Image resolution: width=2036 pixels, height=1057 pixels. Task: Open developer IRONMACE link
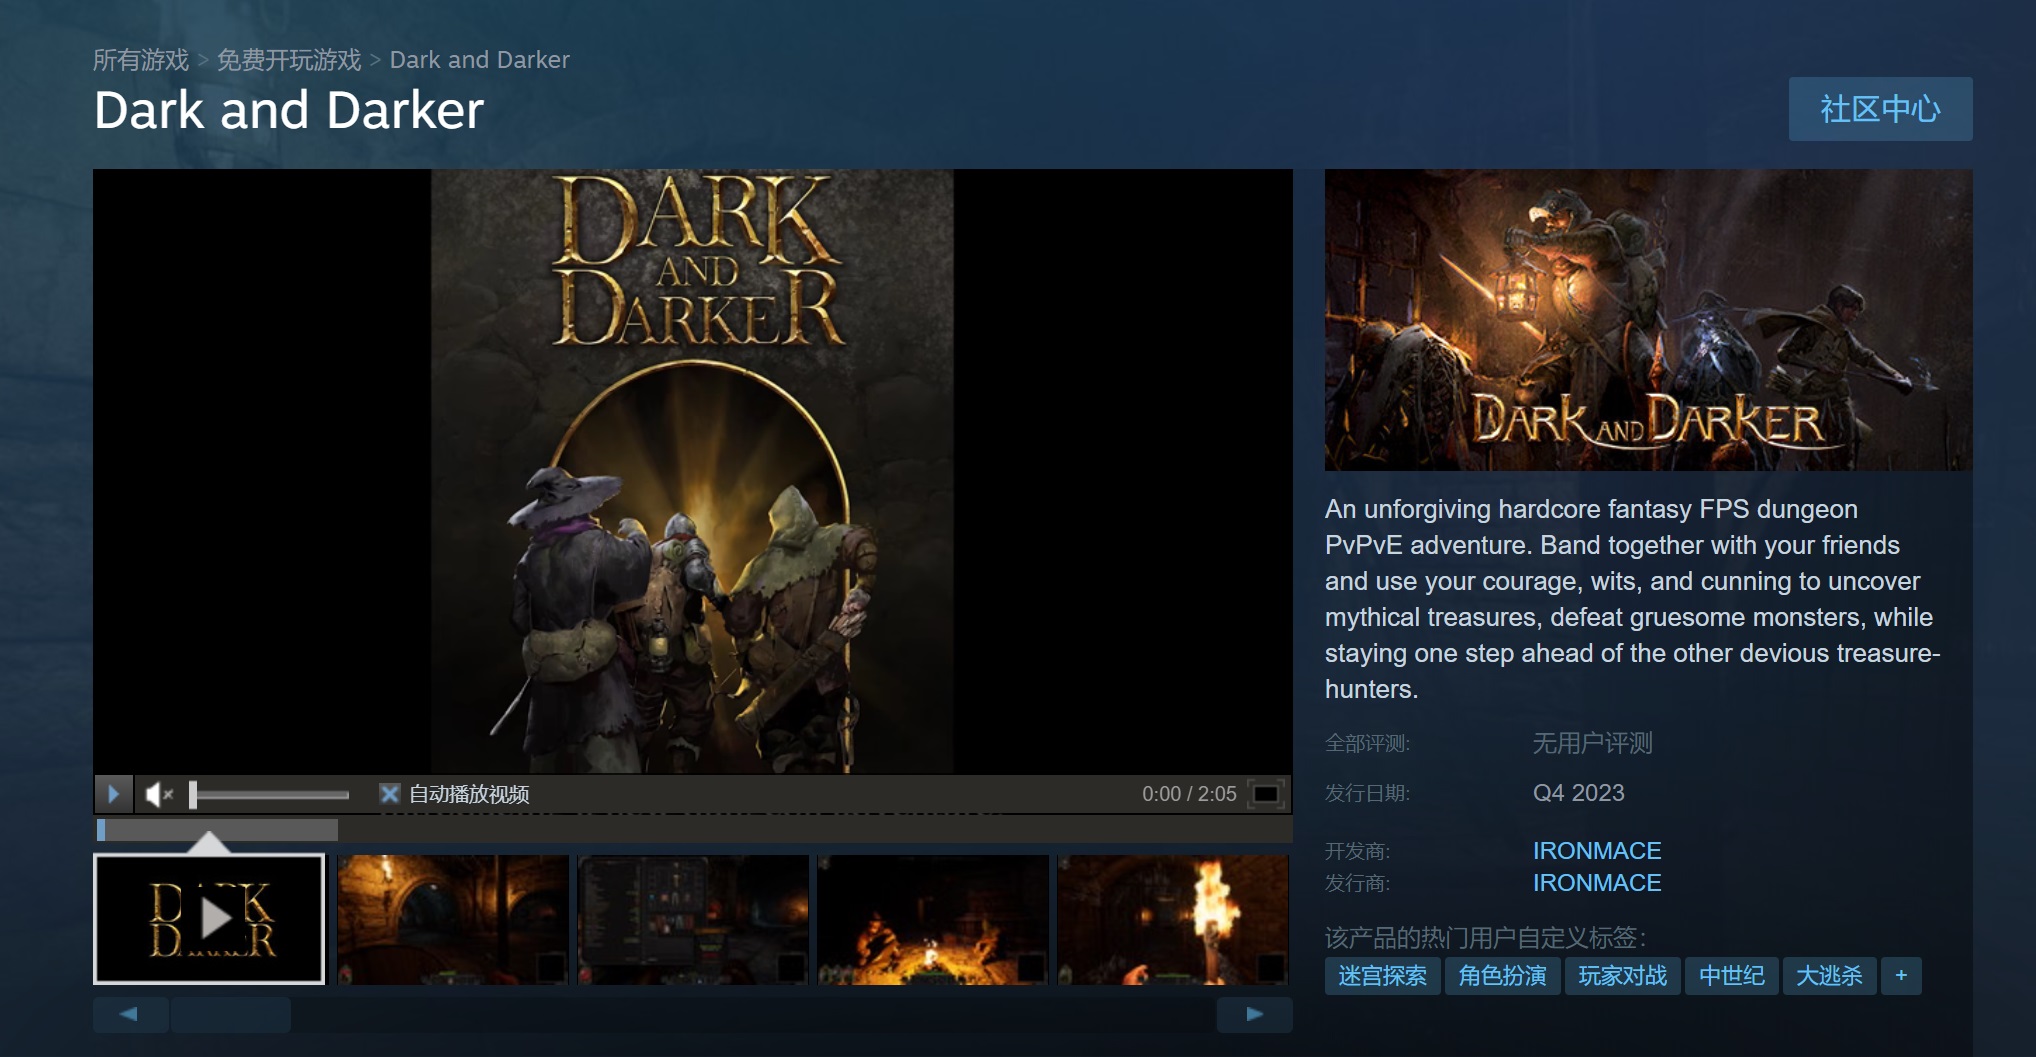point(1596,851)
